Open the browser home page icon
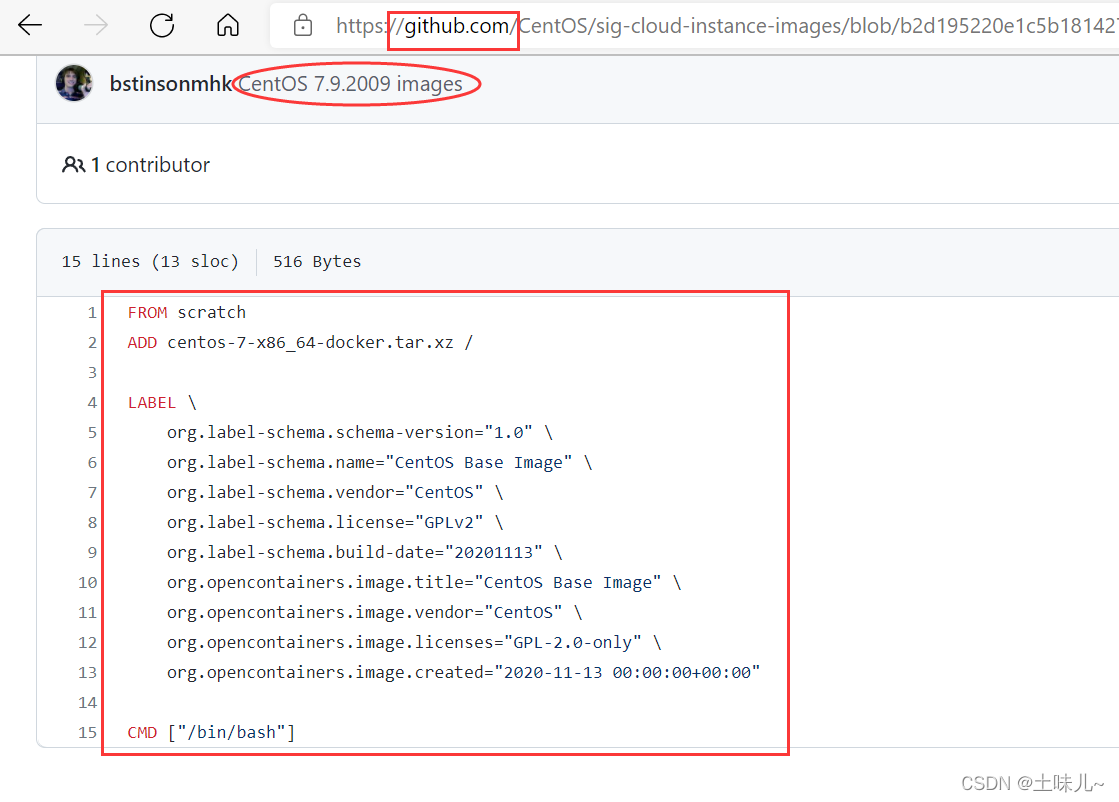 (228, 26)
